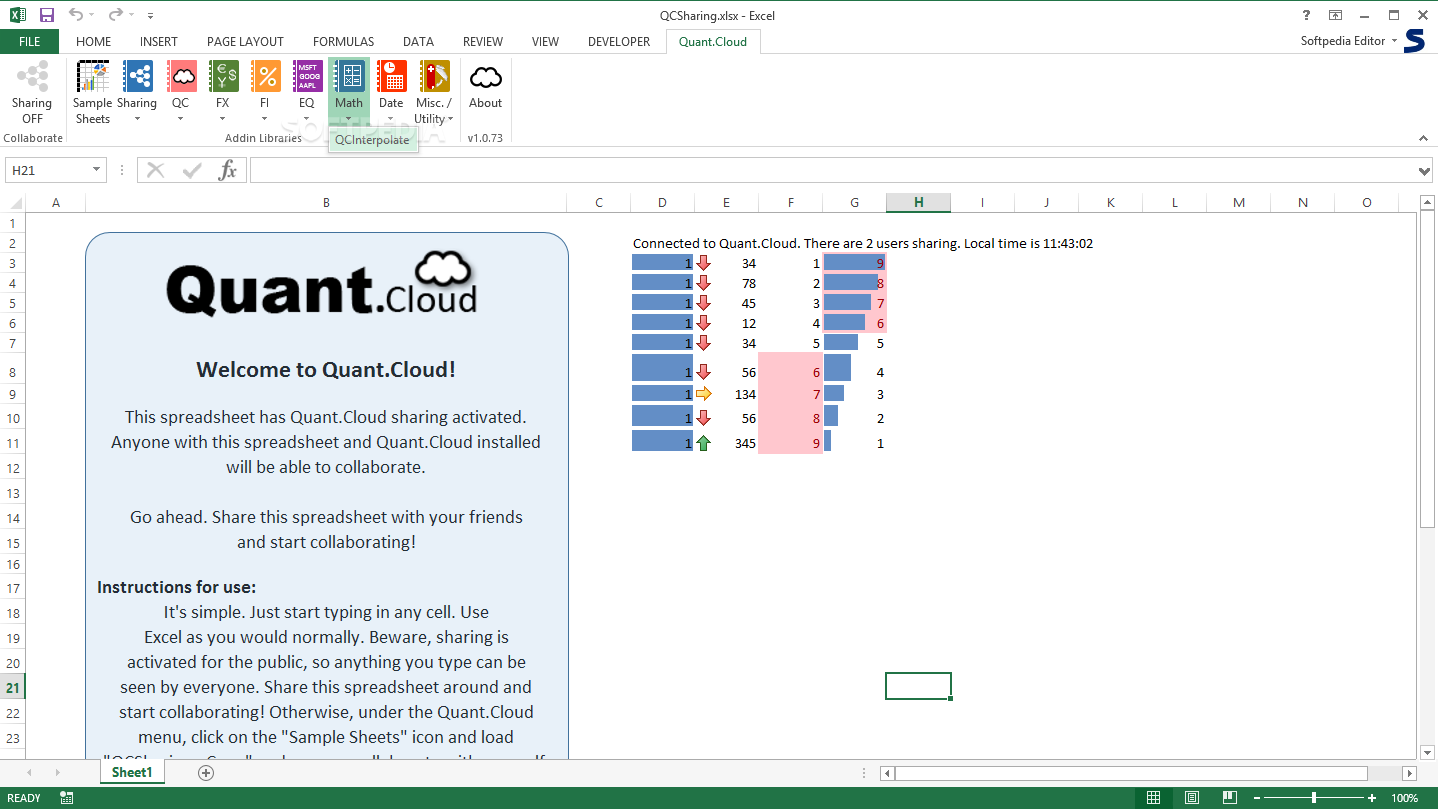The image size is (1438, 809).
Task: Switch to the DEVELOPER tab
Action: tap(619, 41)
